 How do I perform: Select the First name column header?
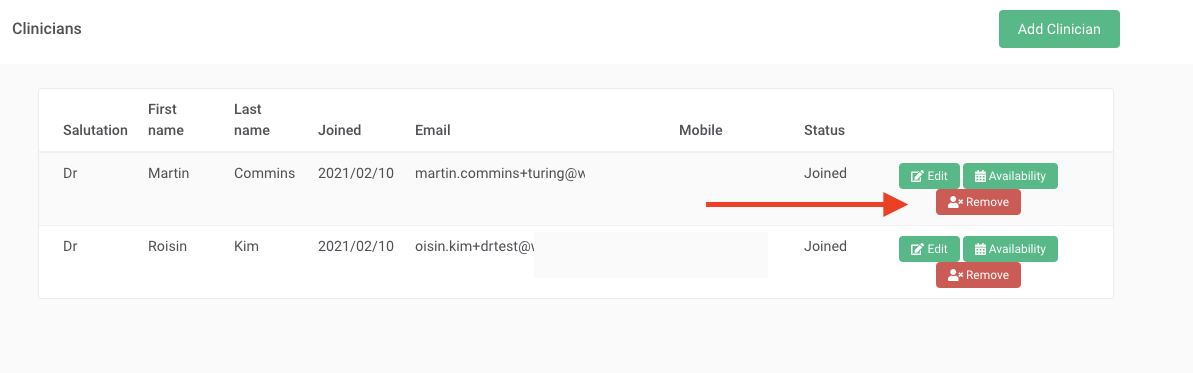click(166, 120)
